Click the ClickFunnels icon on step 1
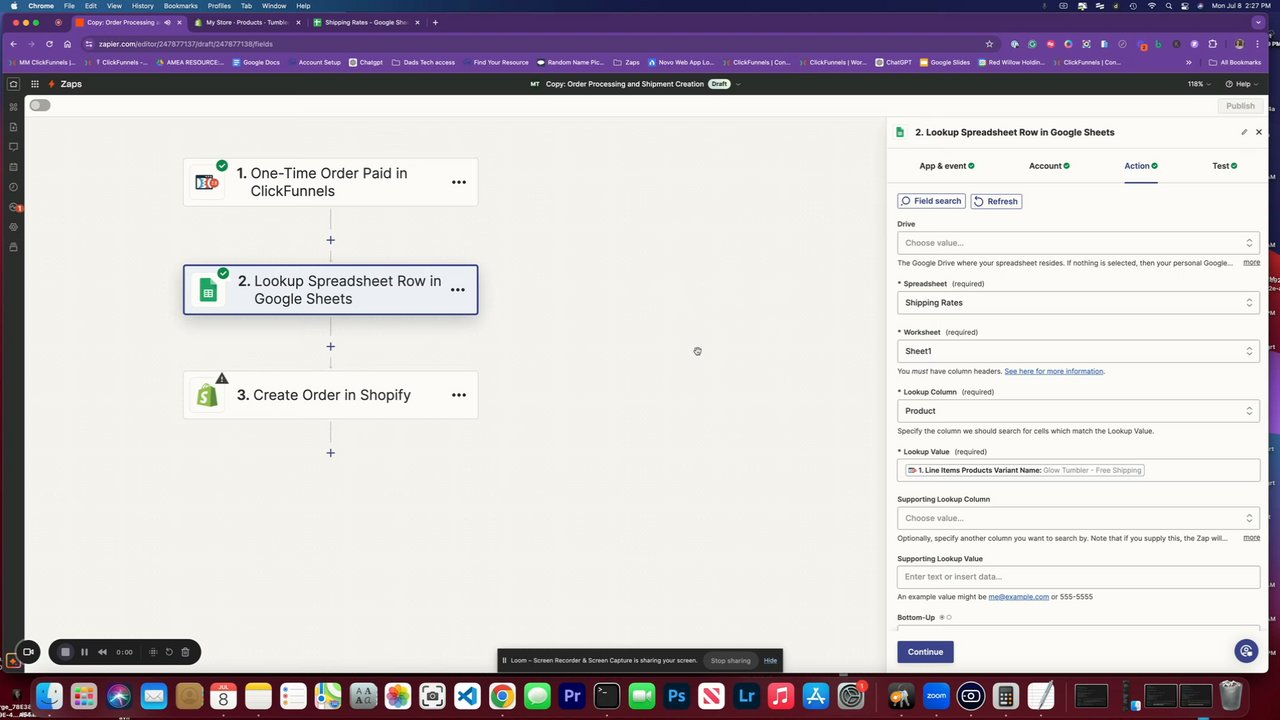This screenshot has height=720, width=1280. point(207,182)
